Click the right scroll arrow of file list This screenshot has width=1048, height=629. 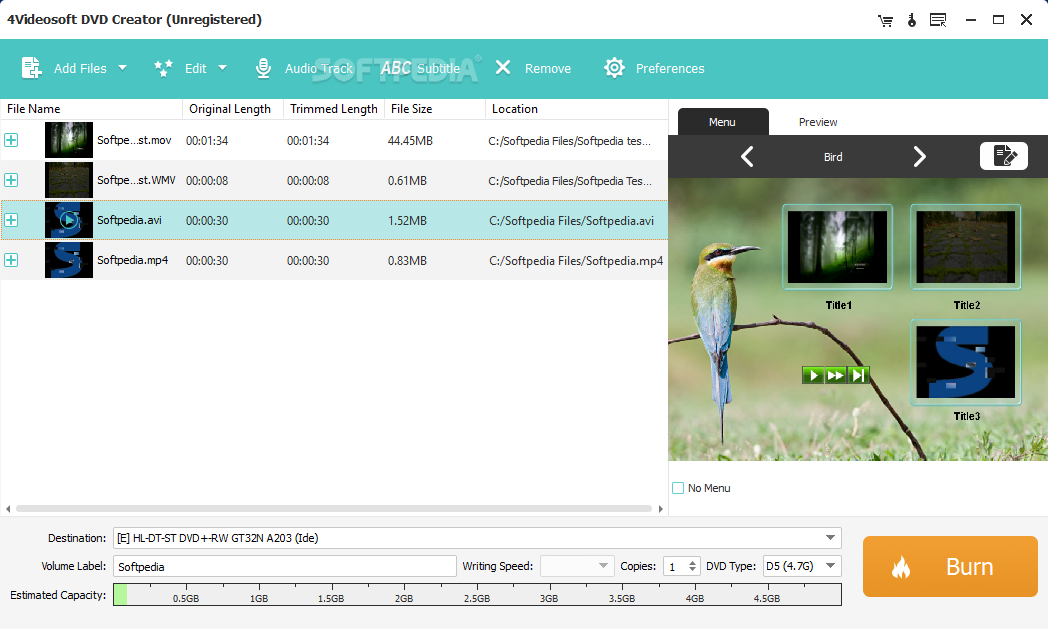(x=660, y=509)
